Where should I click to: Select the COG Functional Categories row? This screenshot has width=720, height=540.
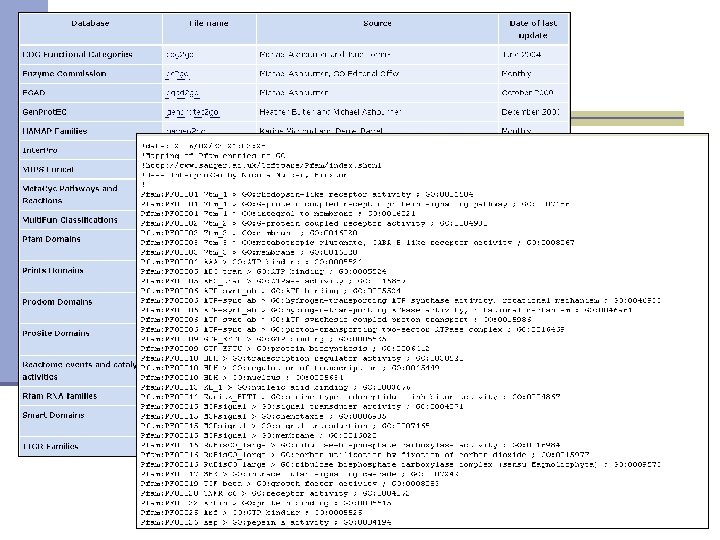(294, 55)
